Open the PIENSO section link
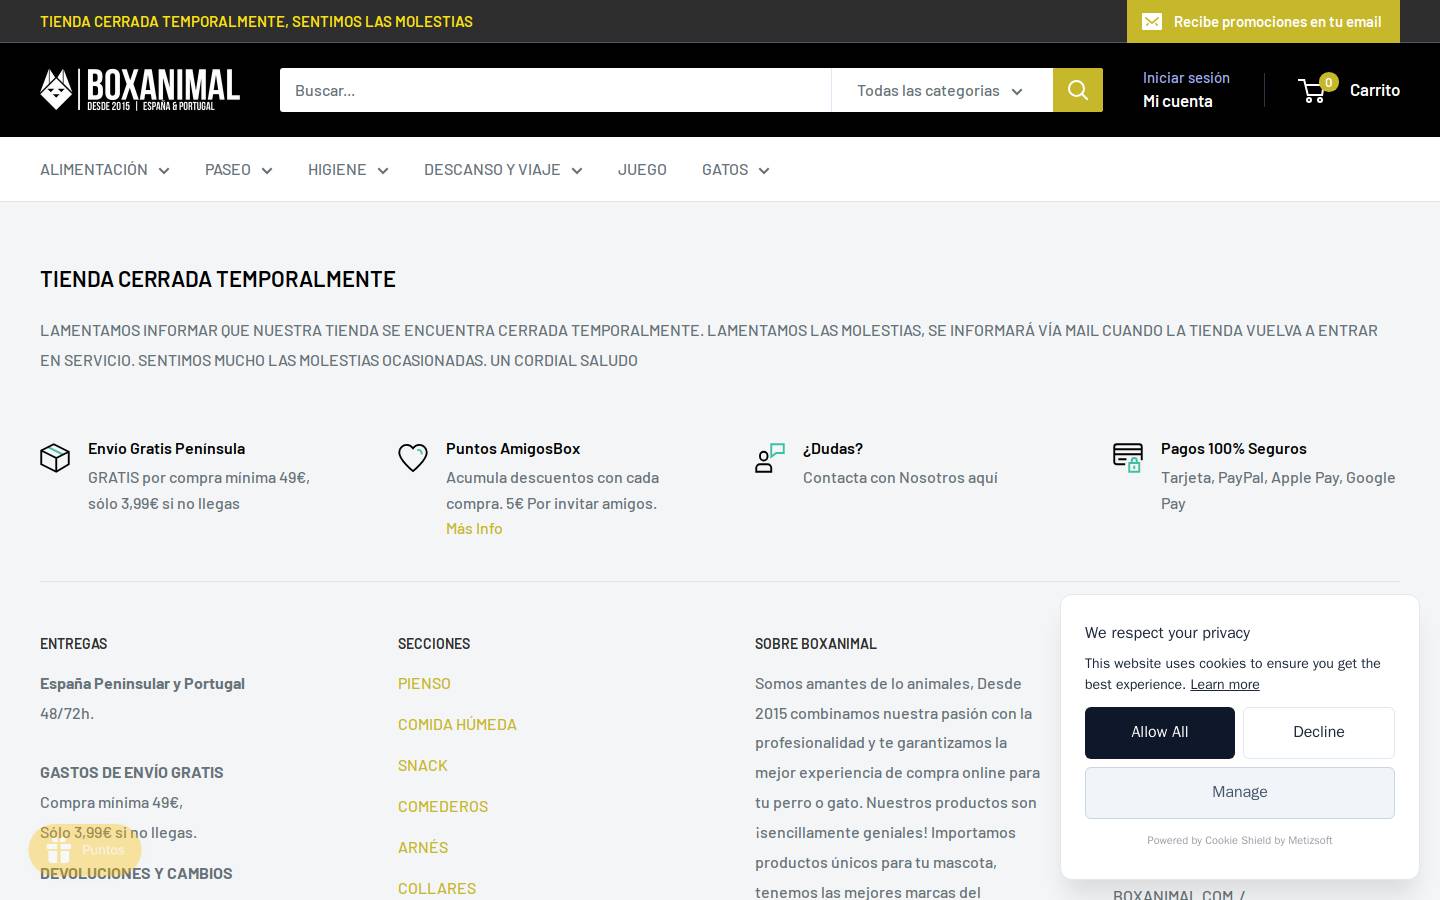Screen dimensions: 1440x900 [x=424, y=683]
